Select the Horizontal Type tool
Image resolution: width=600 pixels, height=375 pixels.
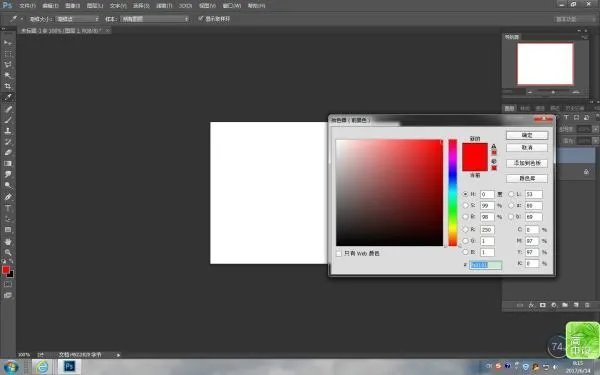8,208
